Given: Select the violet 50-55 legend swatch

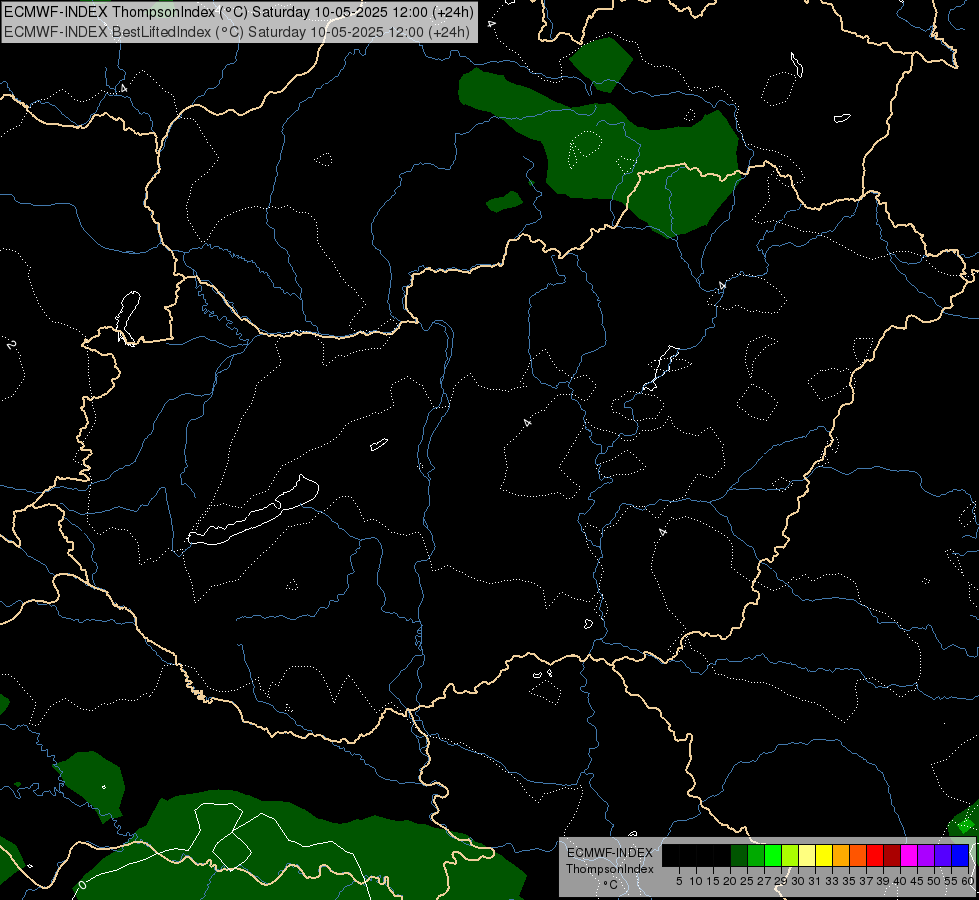Looking at the screenshot, I should click(x=943, y=855).
